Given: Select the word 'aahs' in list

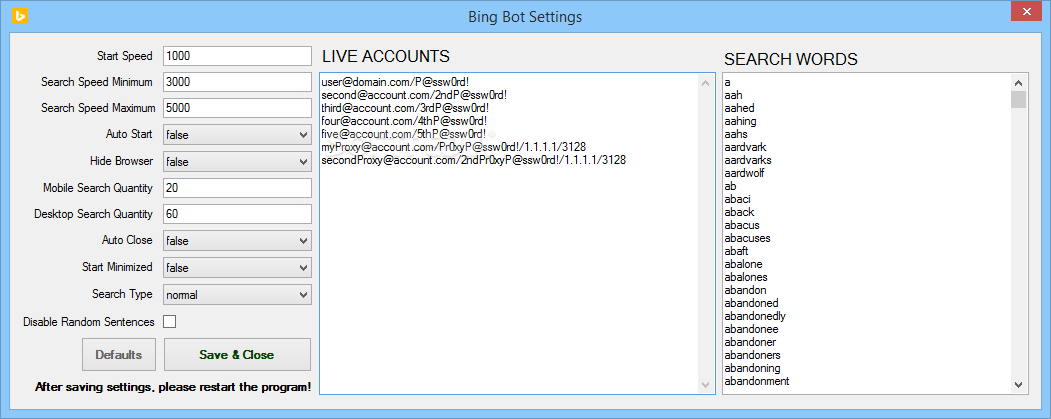Looking at the screenshot, I should 736,134.
